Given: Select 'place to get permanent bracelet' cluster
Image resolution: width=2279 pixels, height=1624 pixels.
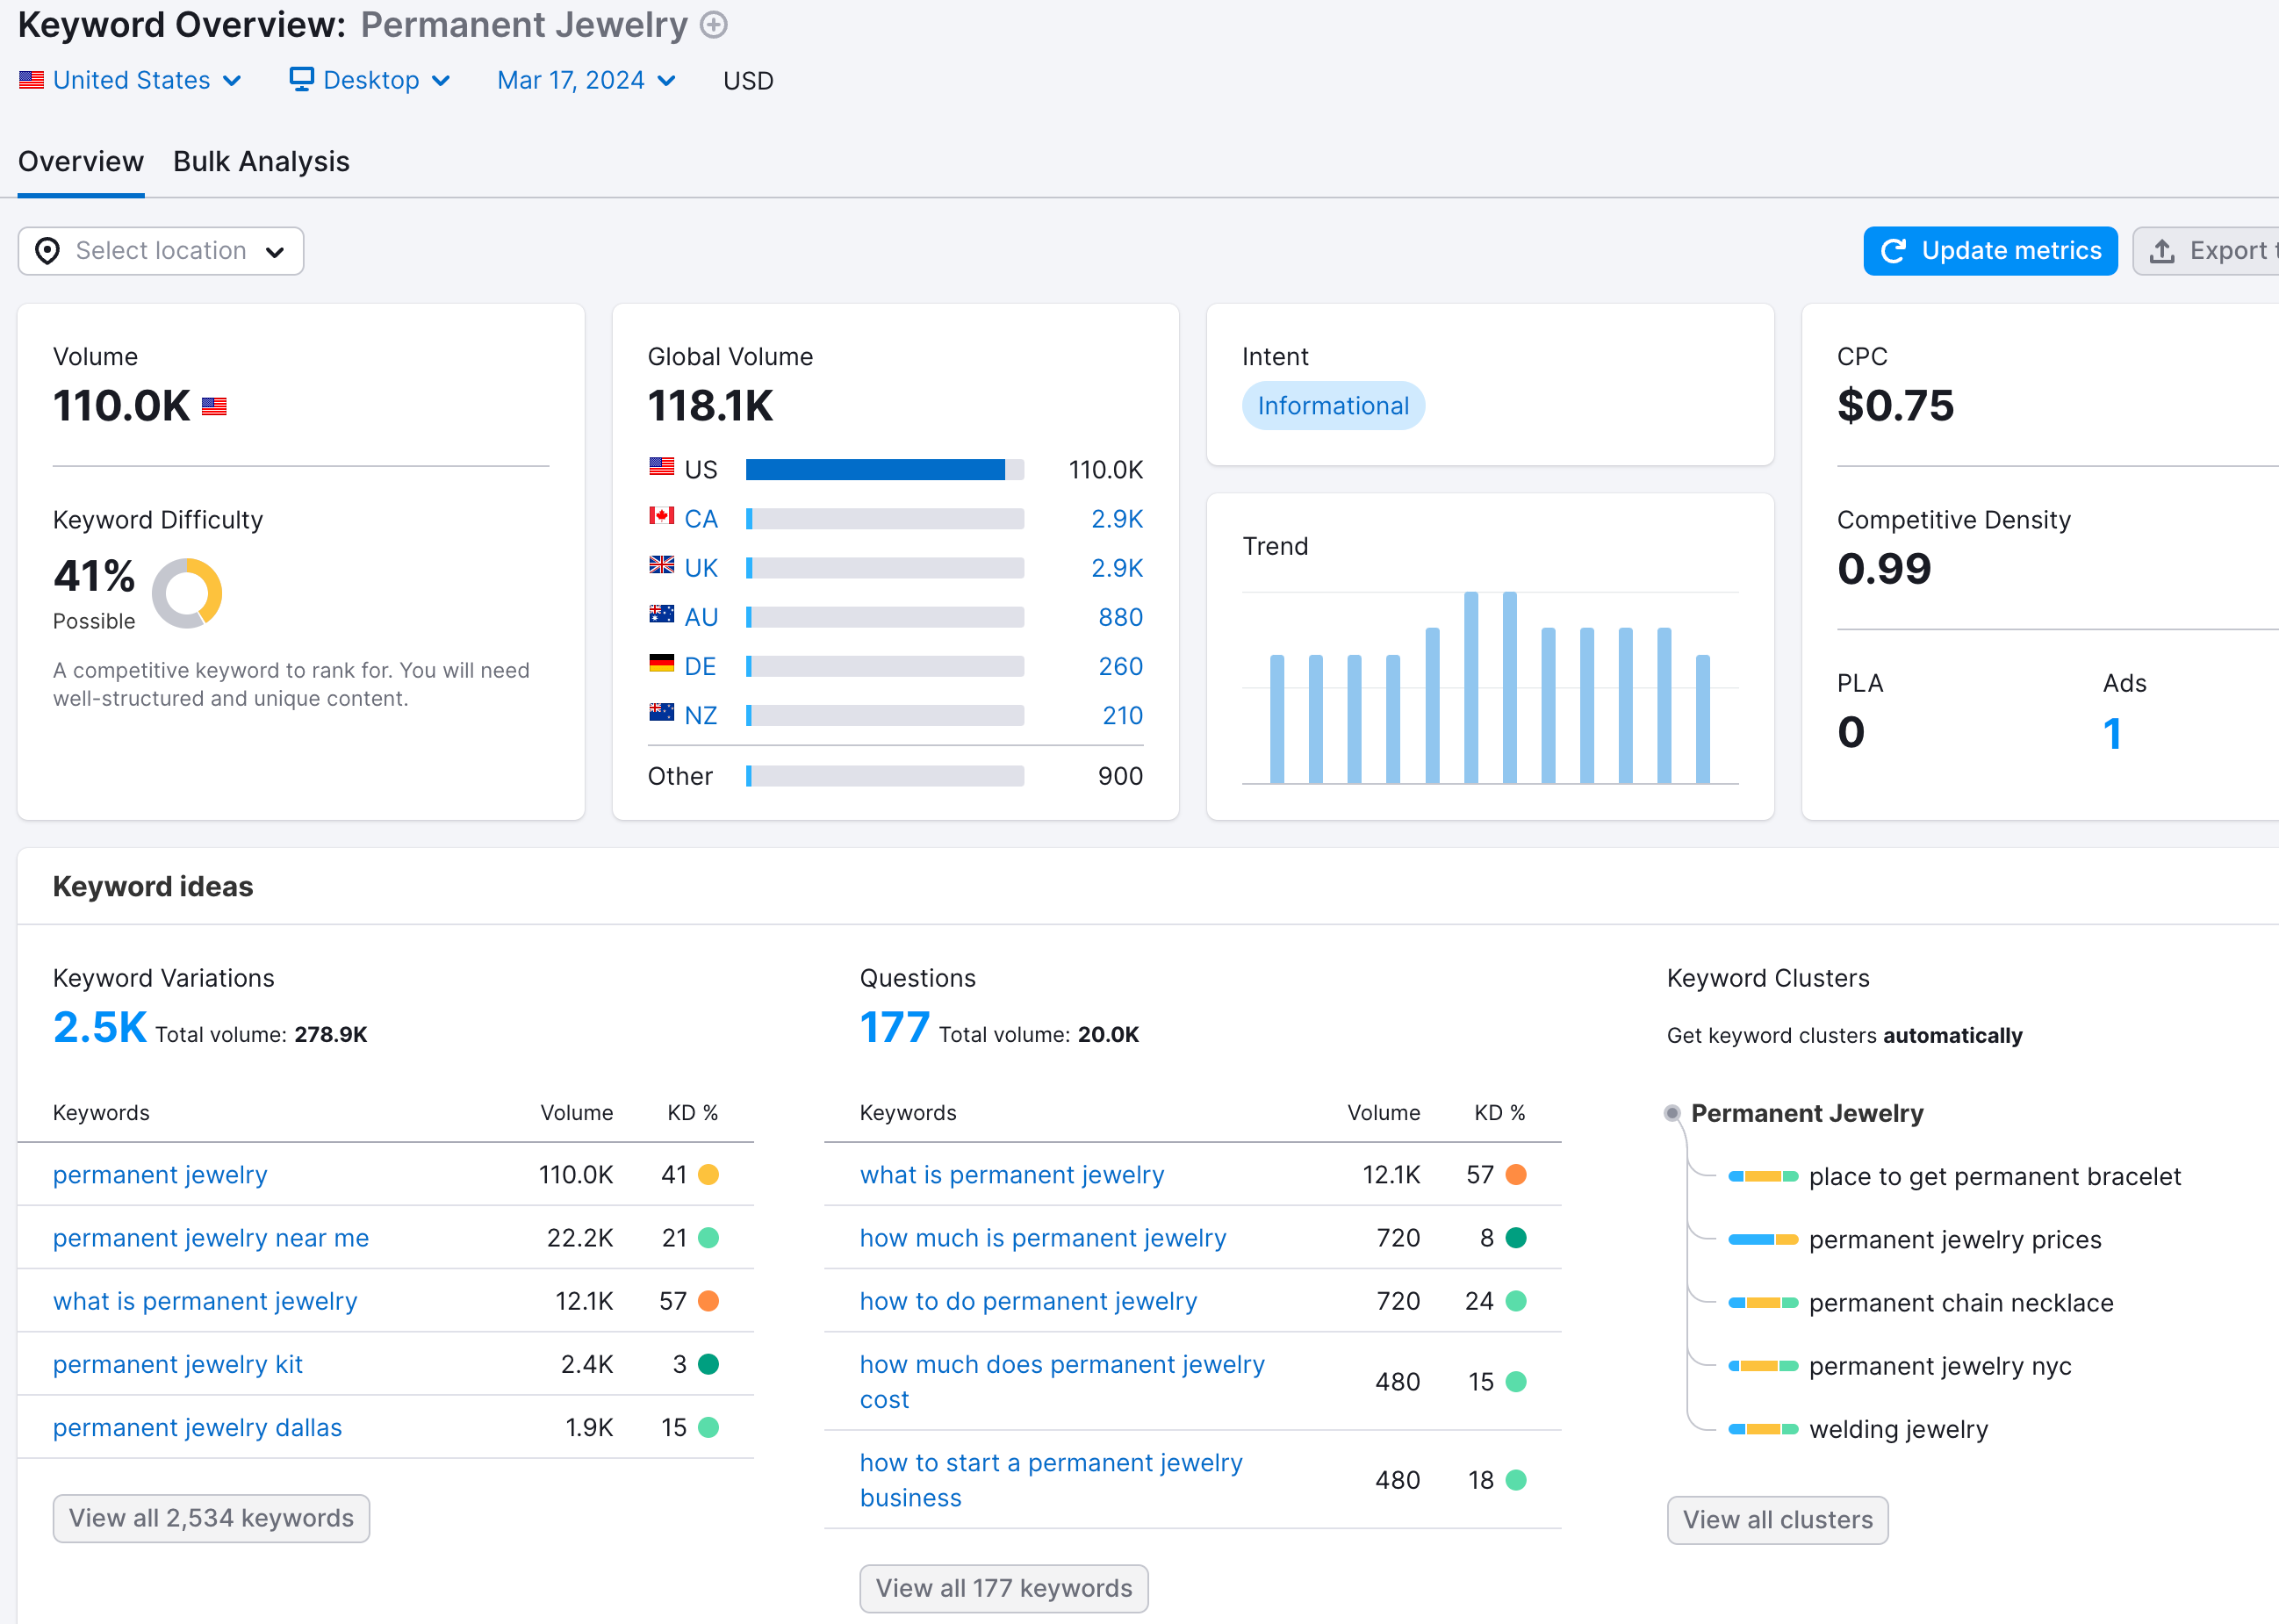Looking at the screenshot, I should pyautogui.click(x=1994, y=1177).
